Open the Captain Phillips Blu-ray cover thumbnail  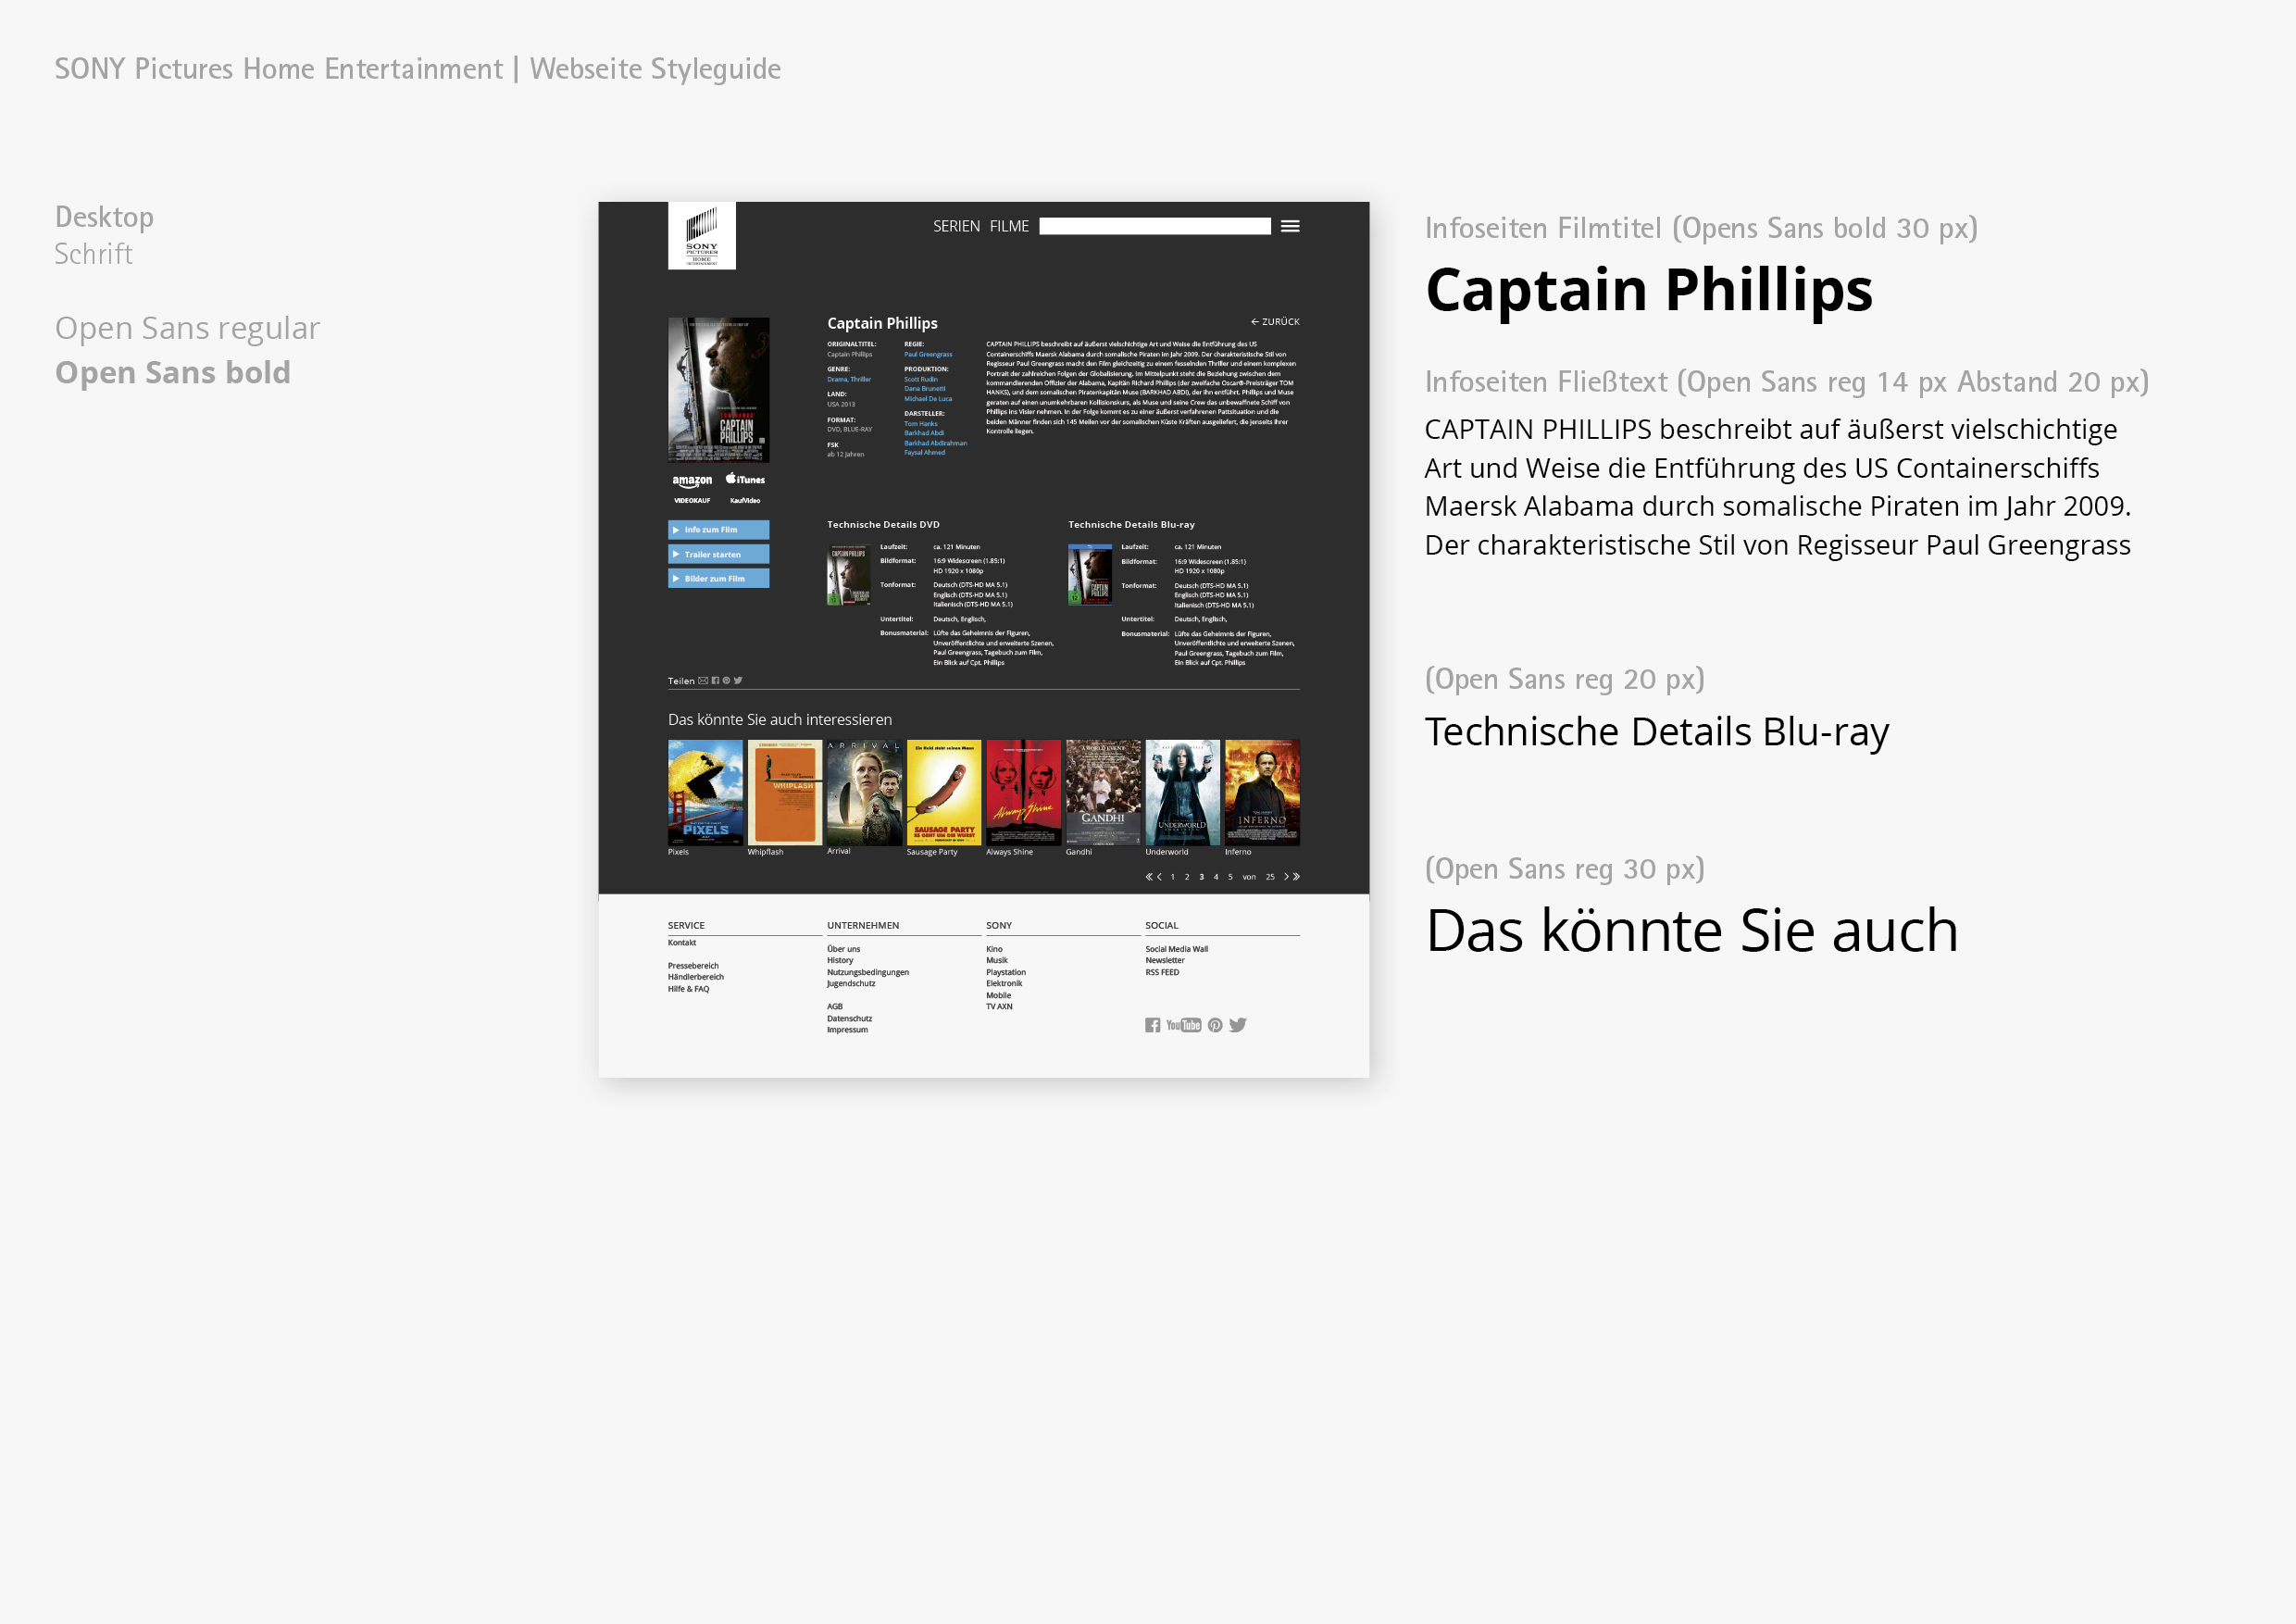point(1090,575)
